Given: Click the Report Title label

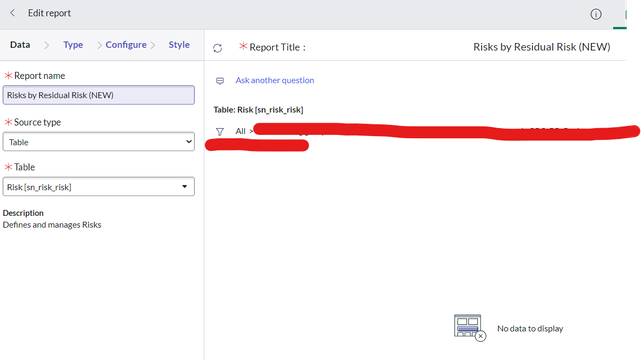Looking at the screenshot, I should point(277,47).
